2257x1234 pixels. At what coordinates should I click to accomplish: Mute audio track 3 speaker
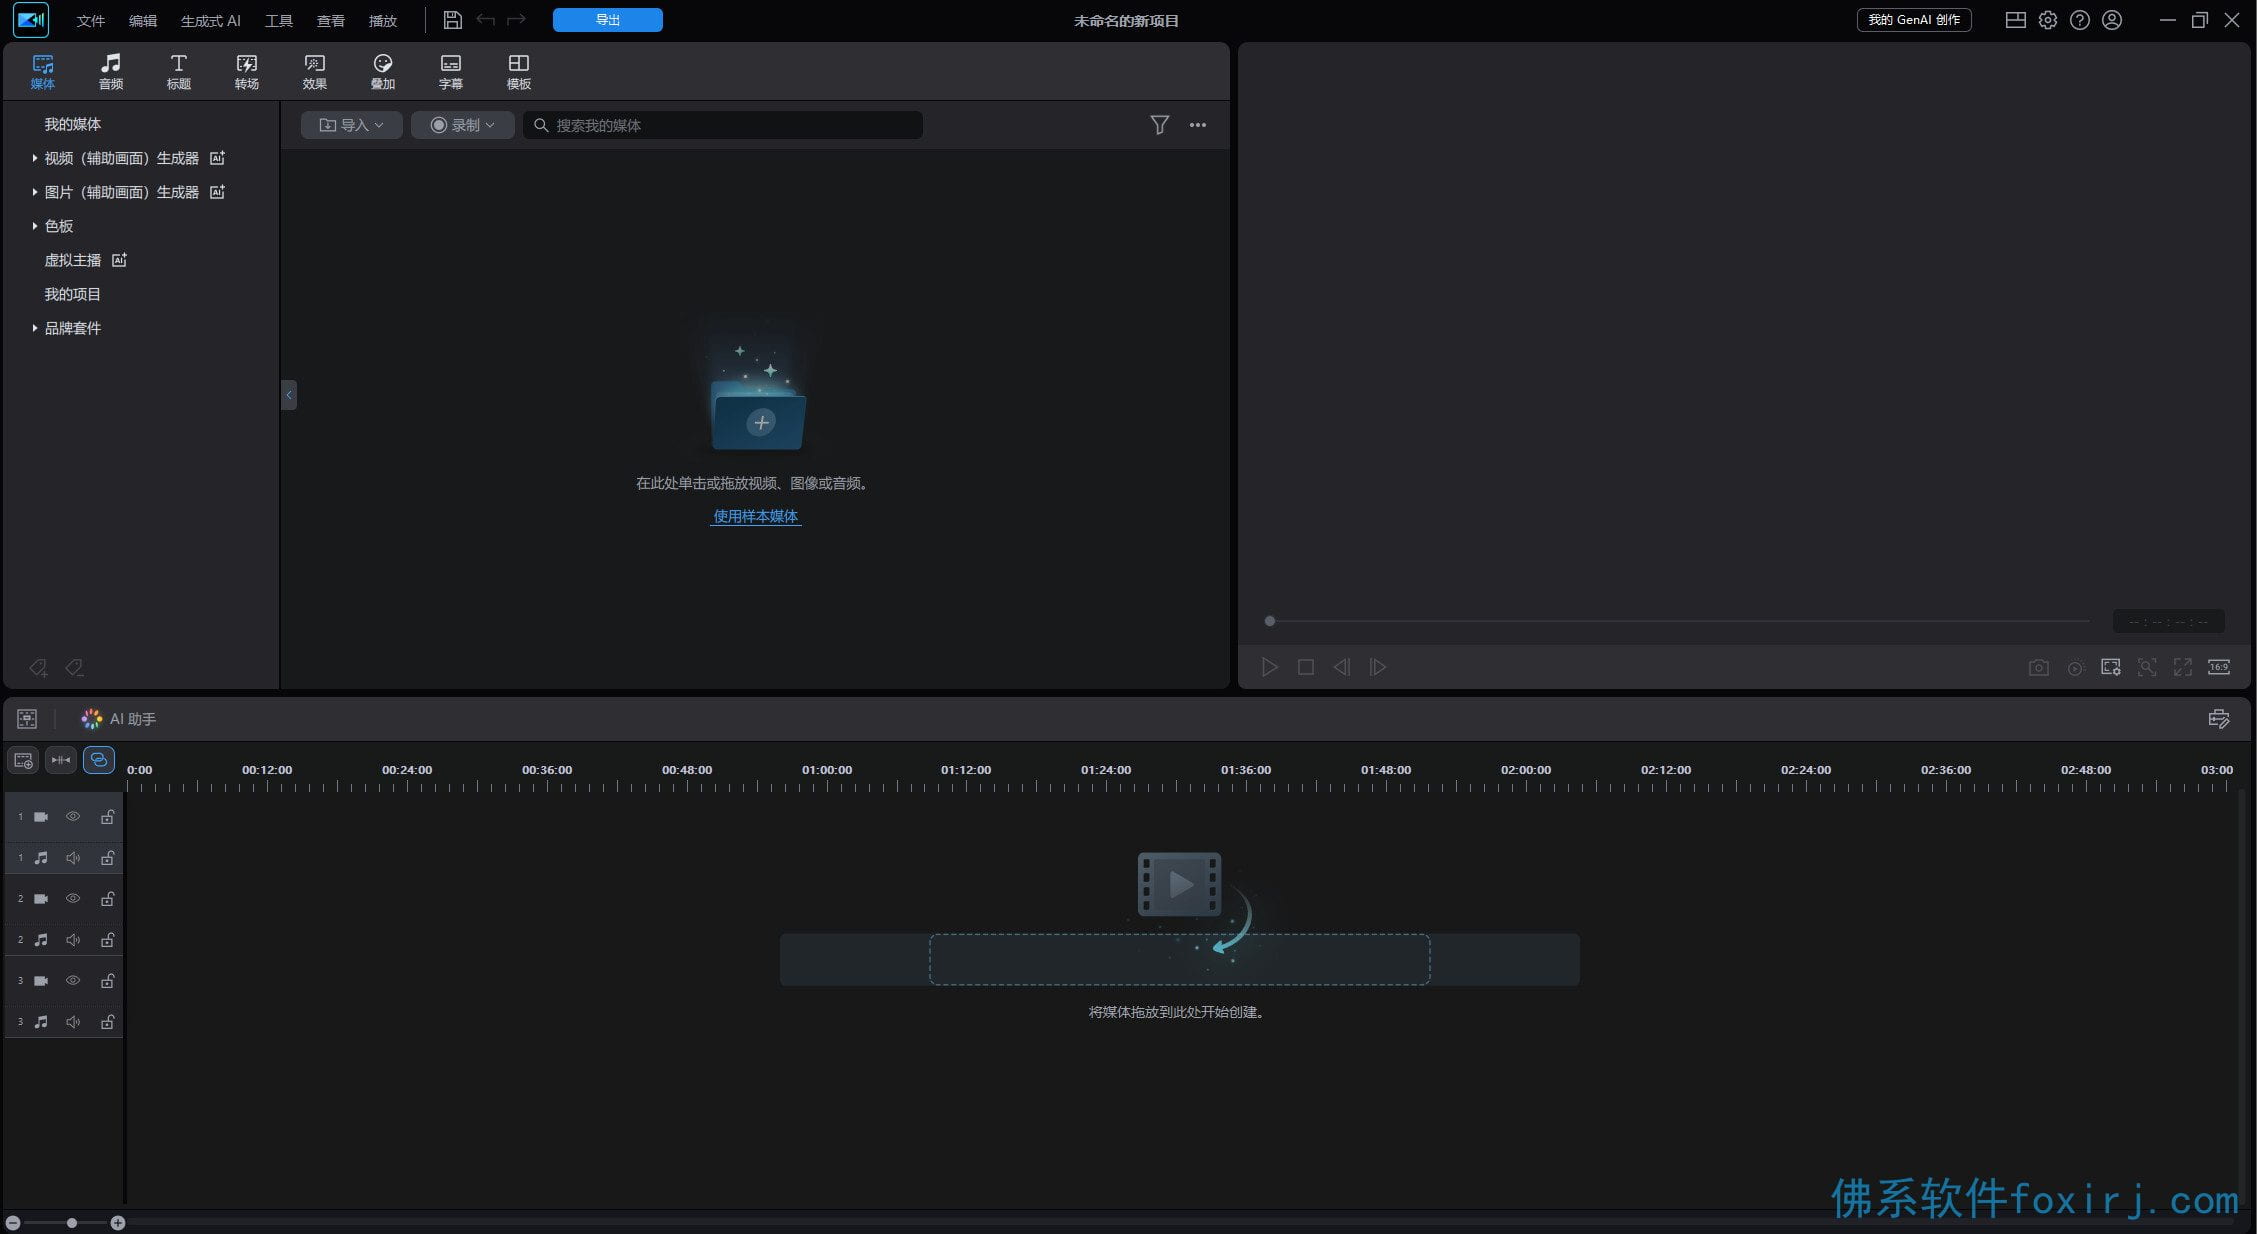pyautogui.click(x=73, y=1022)
